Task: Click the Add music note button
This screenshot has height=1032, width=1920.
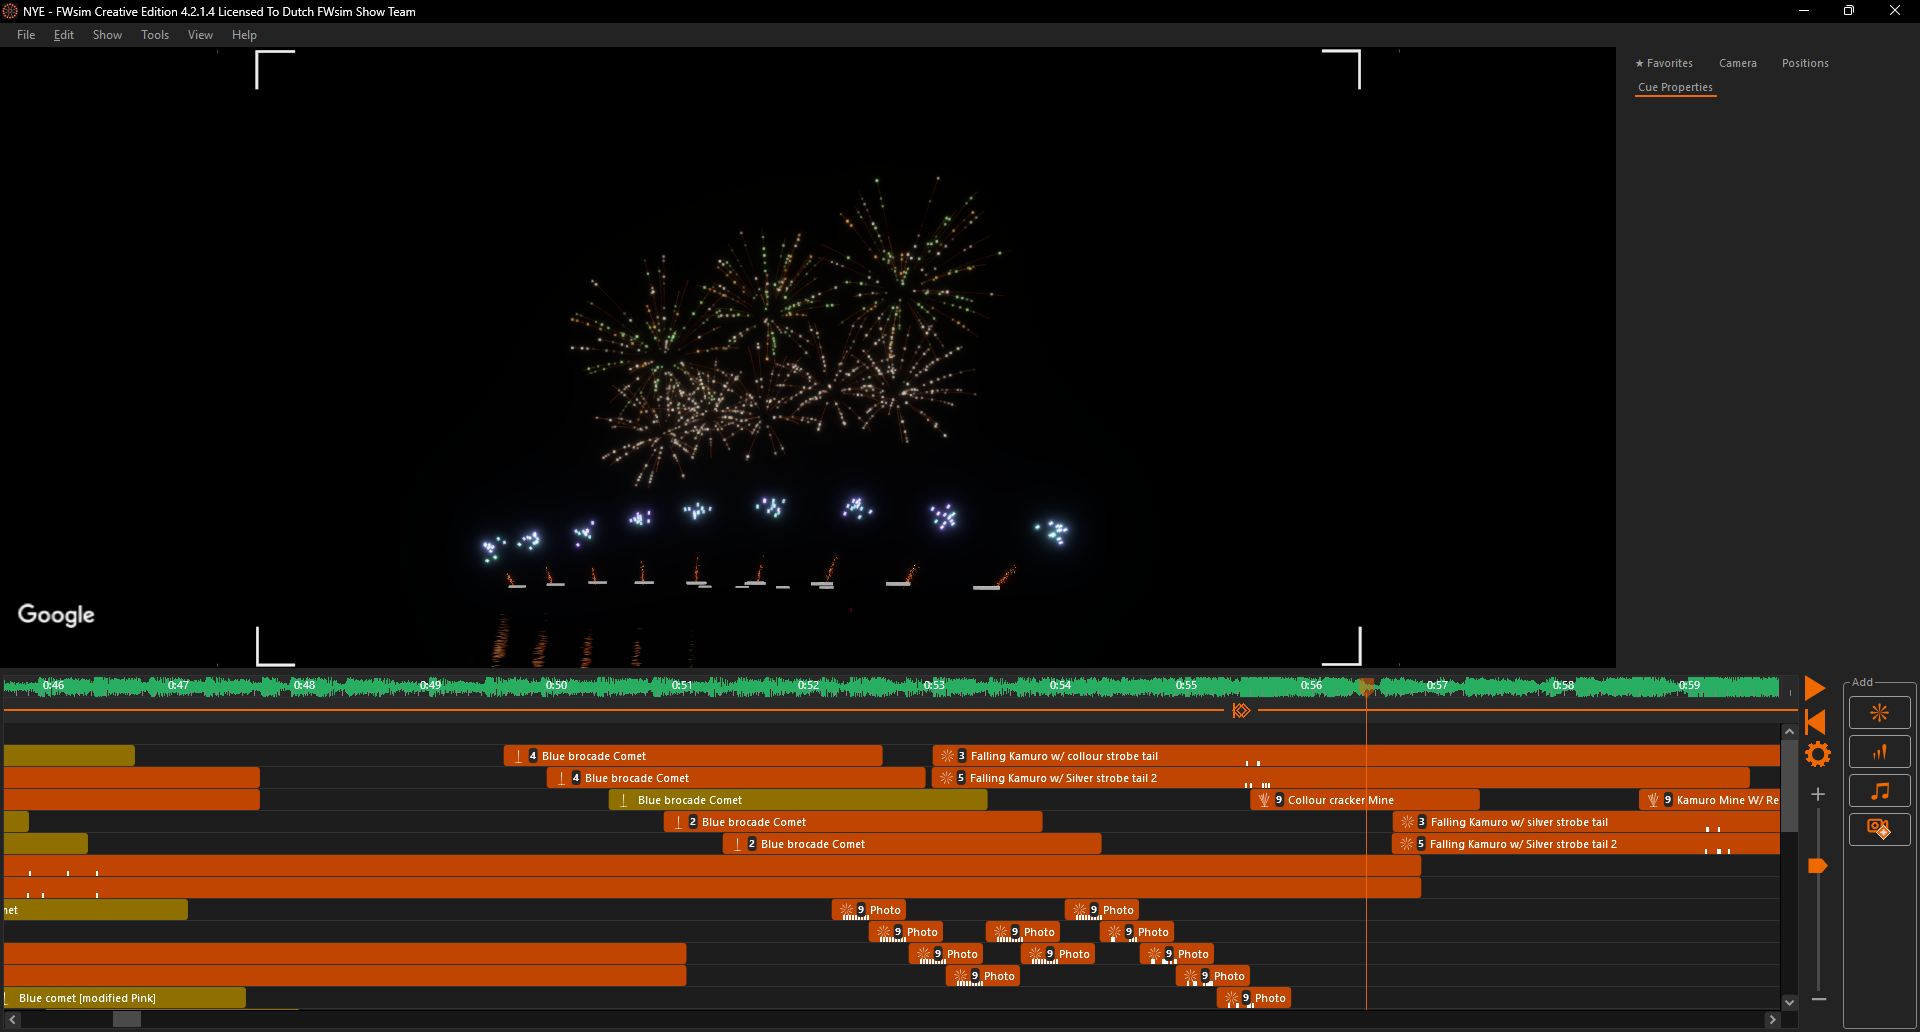Action: pyautogui.click(x=1879, y=791)
